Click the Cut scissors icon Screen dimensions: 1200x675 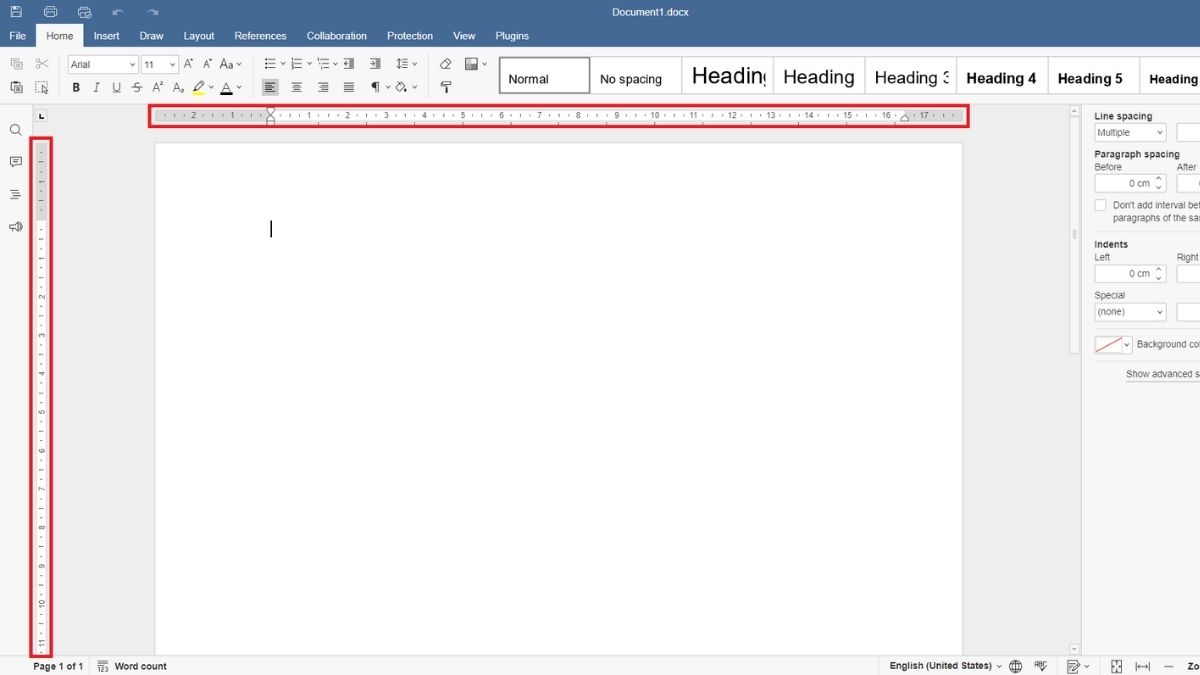coord(42,63)
